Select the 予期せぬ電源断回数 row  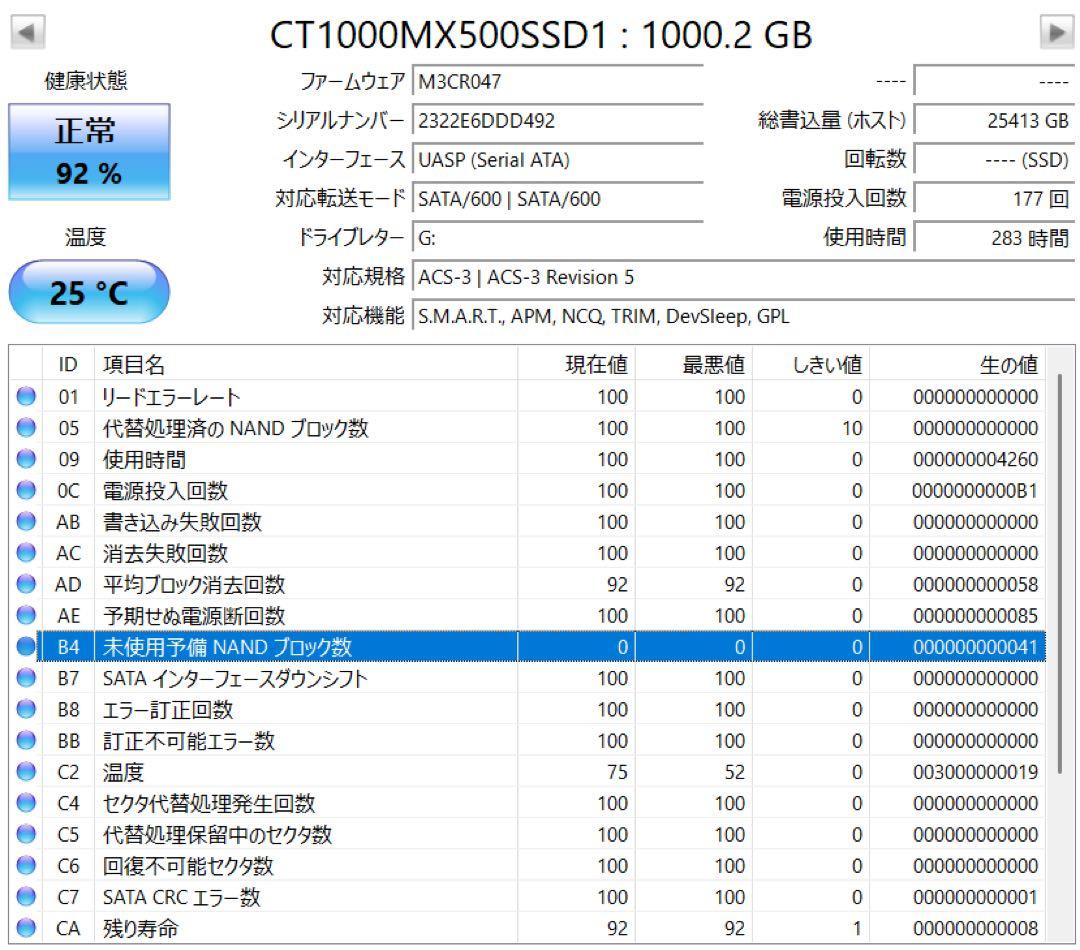[x=250, y=616]
